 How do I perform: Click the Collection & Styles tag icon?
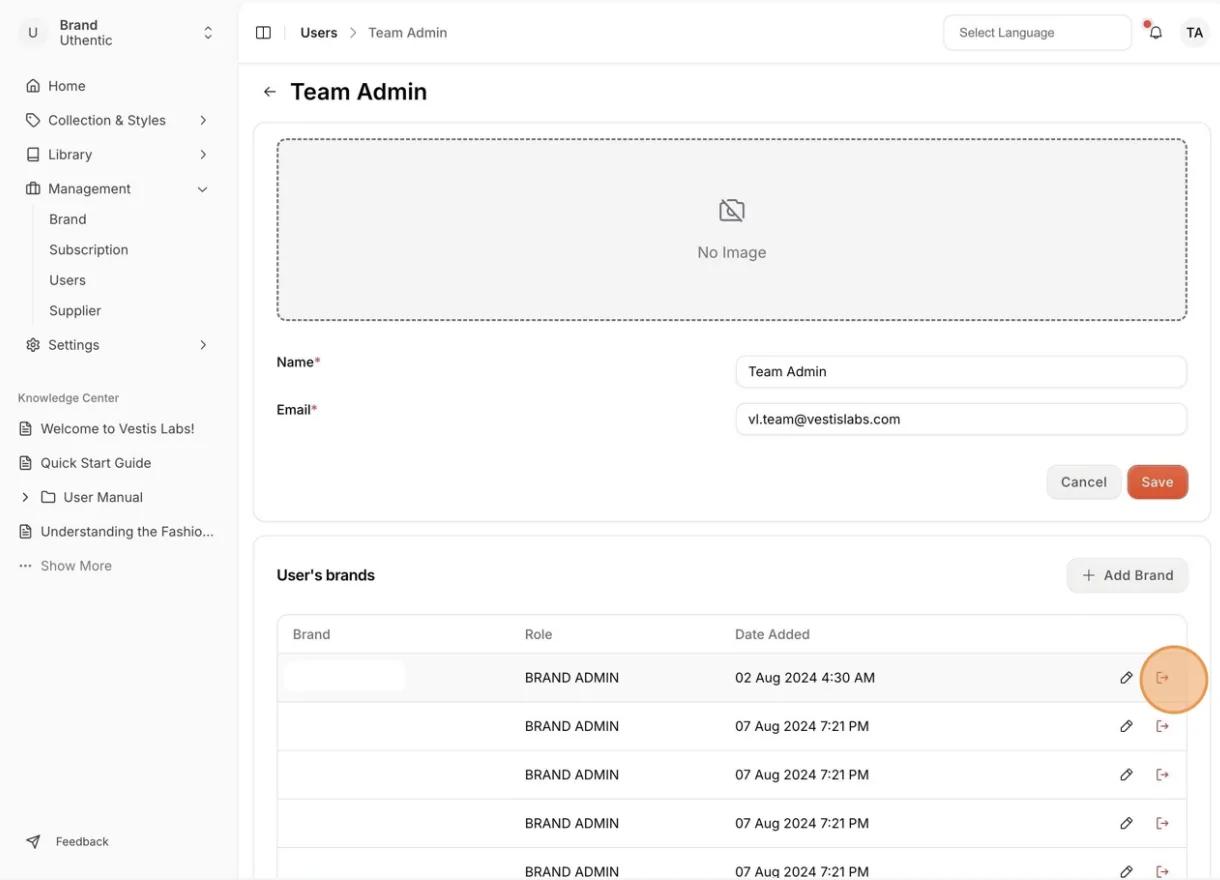click(x=33, y=120)
